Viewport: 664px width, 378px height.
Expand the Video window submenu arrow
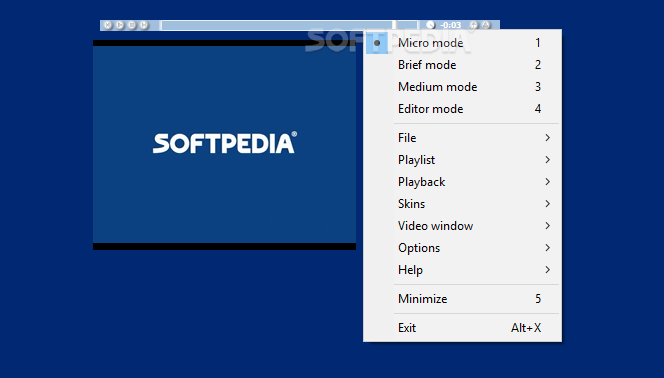tap(548, 226)
